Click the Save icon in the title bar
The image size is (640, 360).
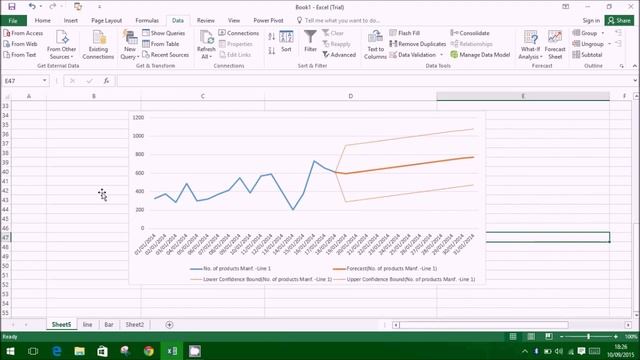[12, 7]
